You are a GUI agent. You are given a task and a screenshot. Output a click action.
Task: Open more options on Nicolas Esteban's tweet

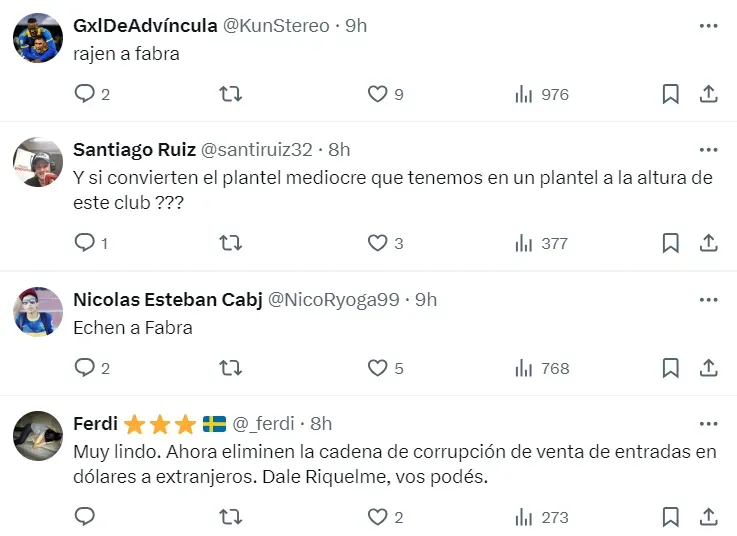[x=708, y=299]
